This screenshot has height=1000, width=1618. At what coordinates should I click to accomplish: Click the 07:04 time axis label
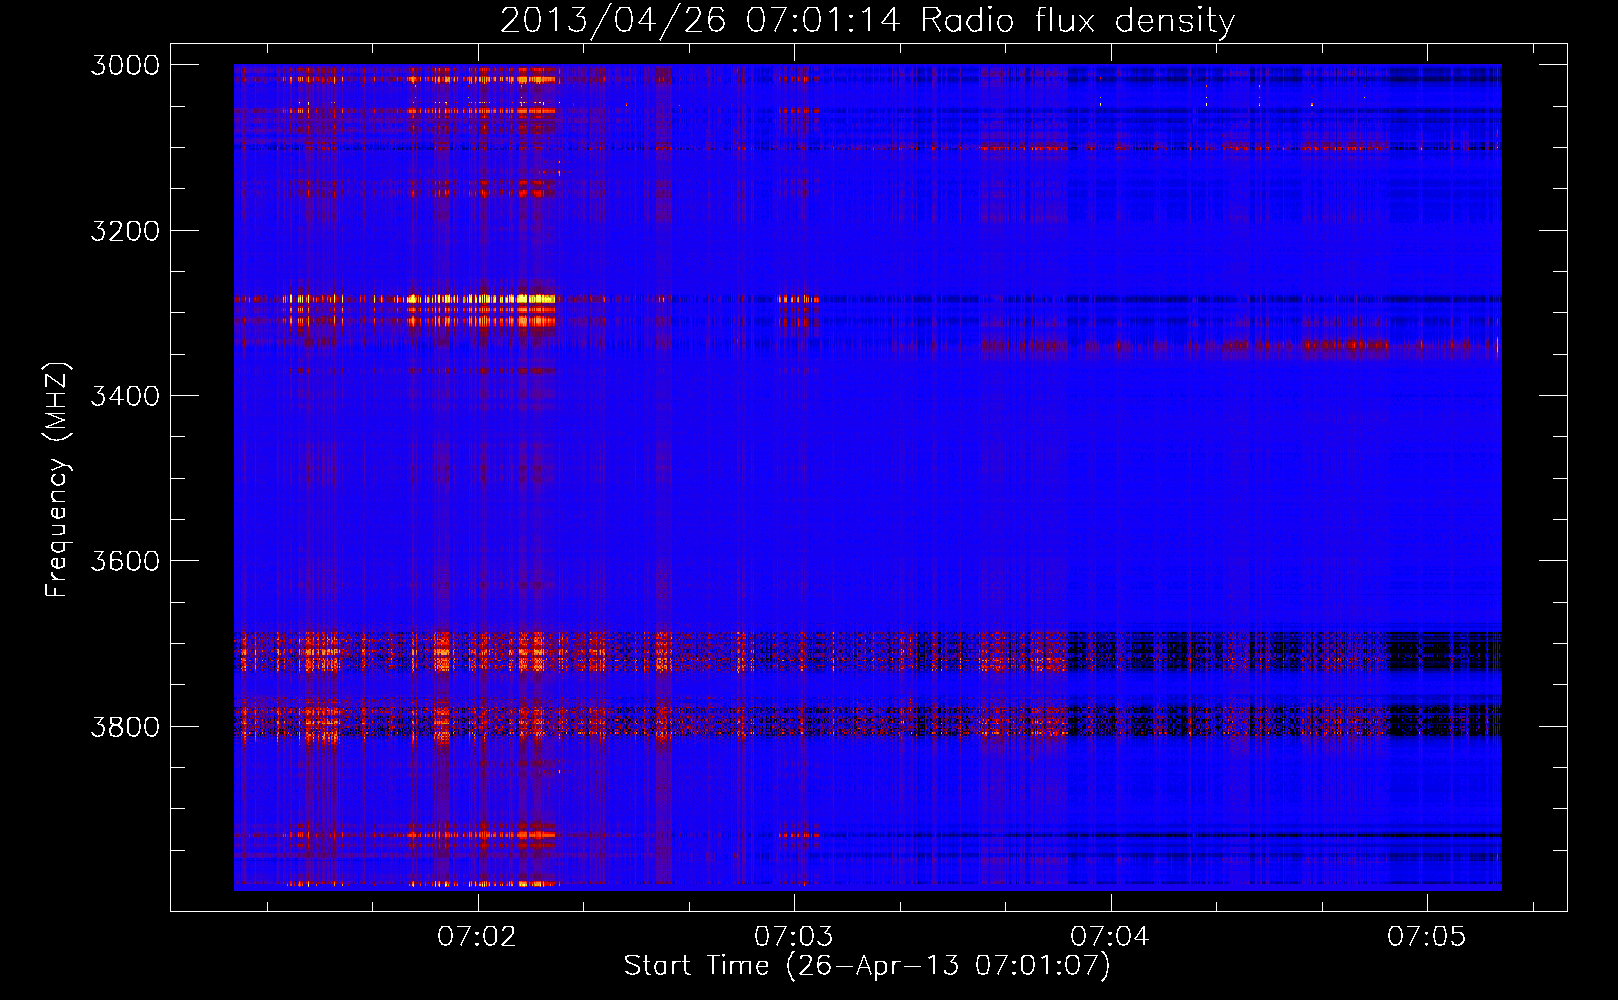1110,936
